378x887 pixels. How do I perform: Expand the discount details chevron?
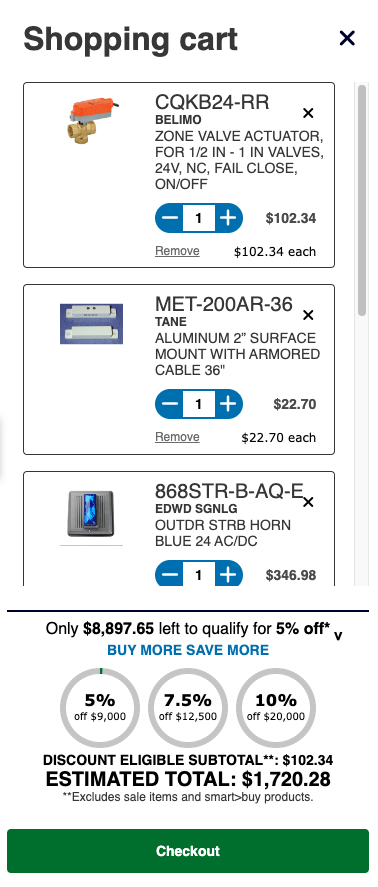coord(338,636)
